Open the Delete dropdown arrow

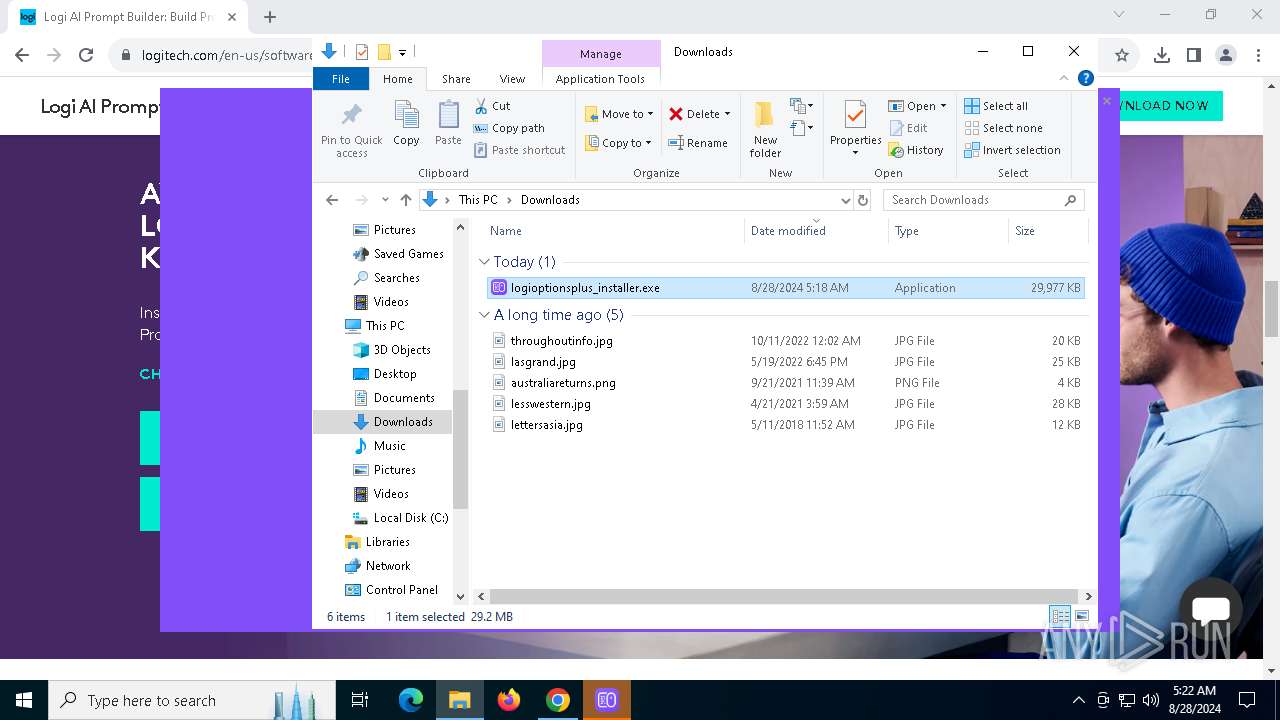point(727,114)
